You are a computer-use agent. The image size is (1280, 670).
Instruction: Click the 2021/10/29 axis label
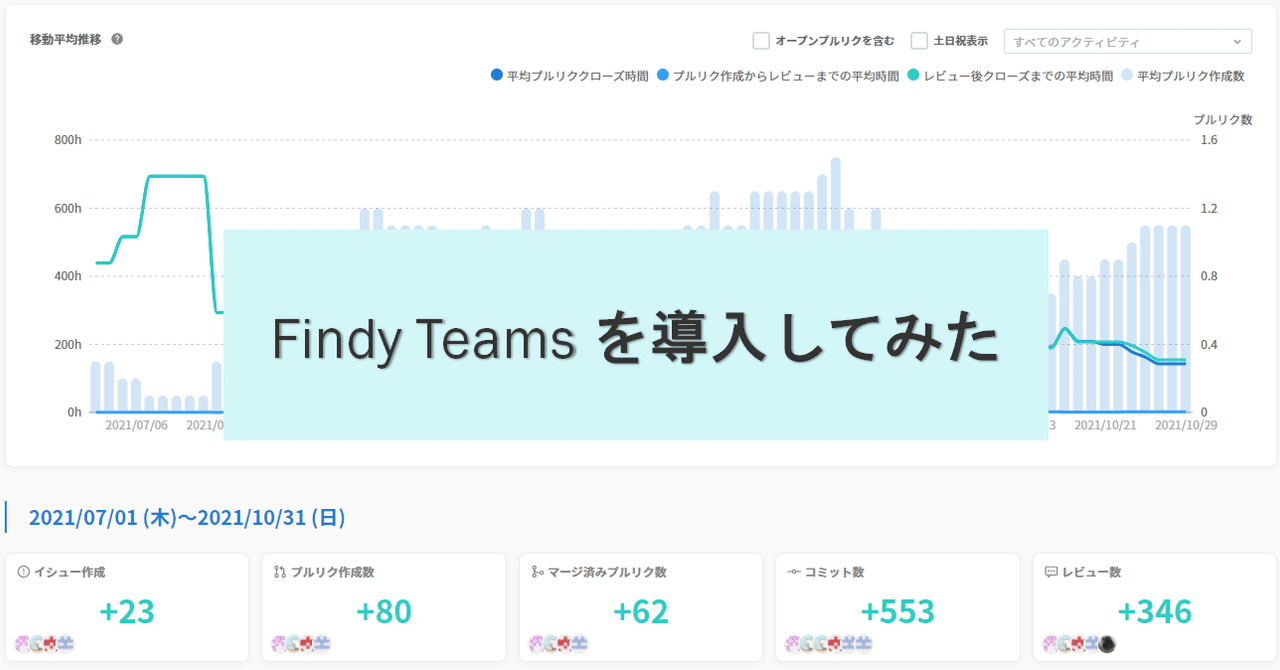point(1184,425)
